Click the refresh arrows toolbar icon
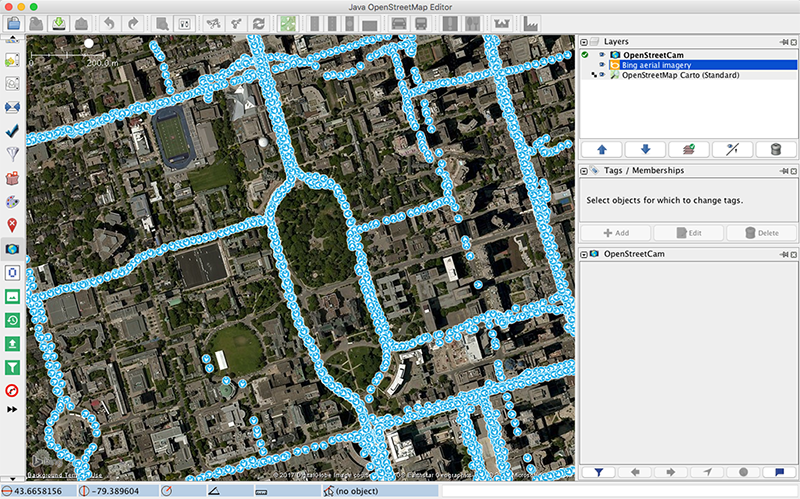The height and width of the screenshot is (499, 800). 259,22
